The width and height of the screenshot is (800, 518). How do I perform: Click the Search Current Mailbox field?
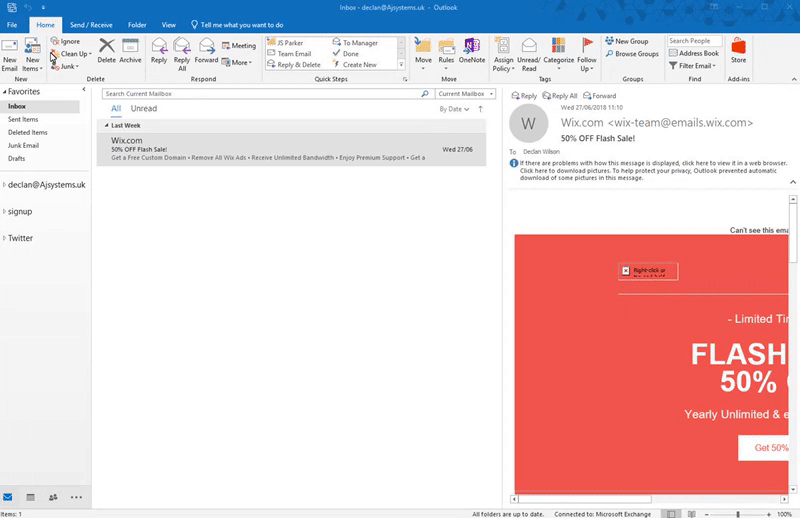265,94
